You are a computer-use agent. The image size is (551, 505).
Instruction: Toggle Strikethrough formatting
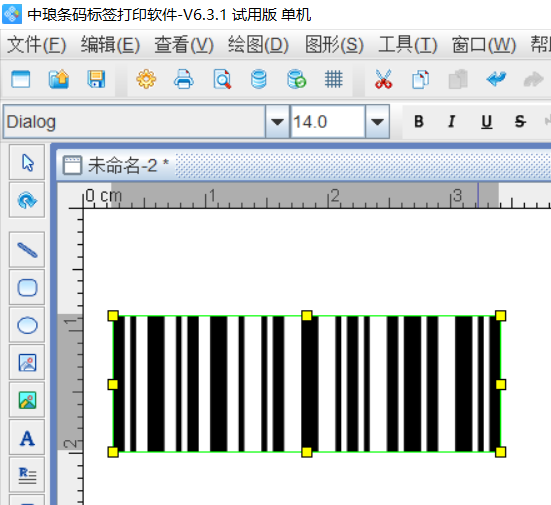click(x=520, y=122)
